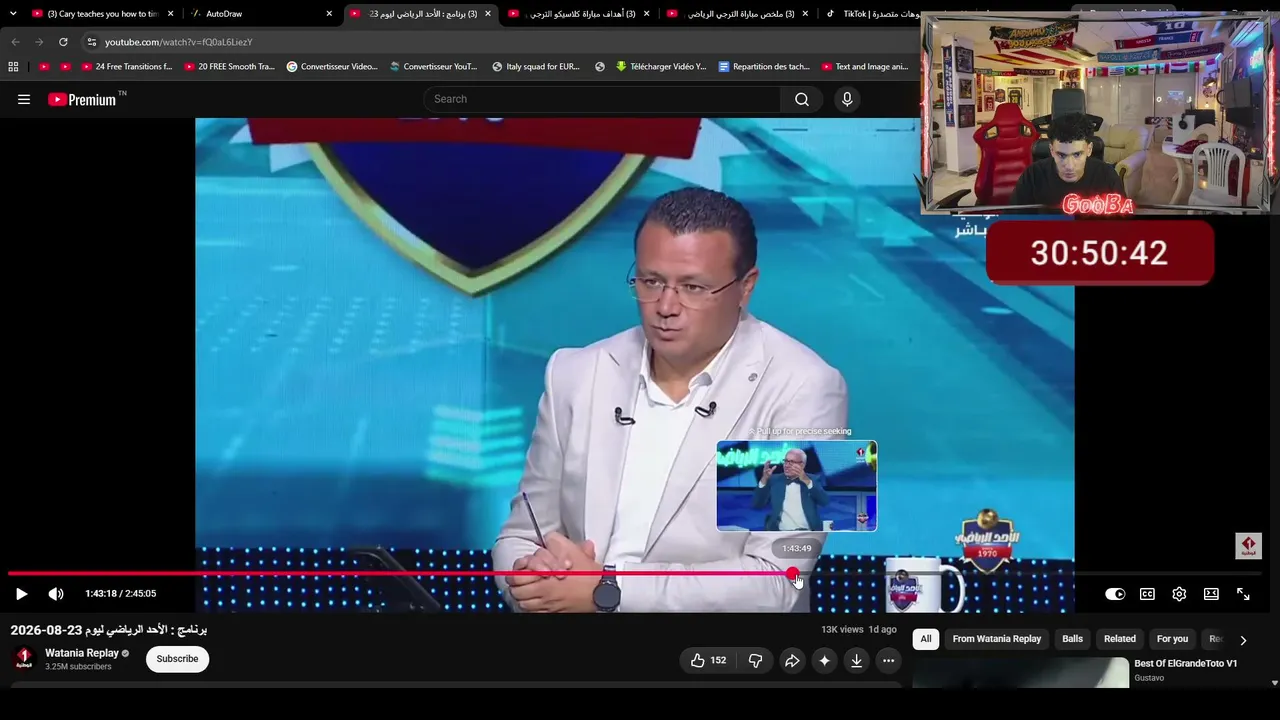The height and width of the screenshot is (720, 1280).
Task: Download the video for offline
Action: 856,660
